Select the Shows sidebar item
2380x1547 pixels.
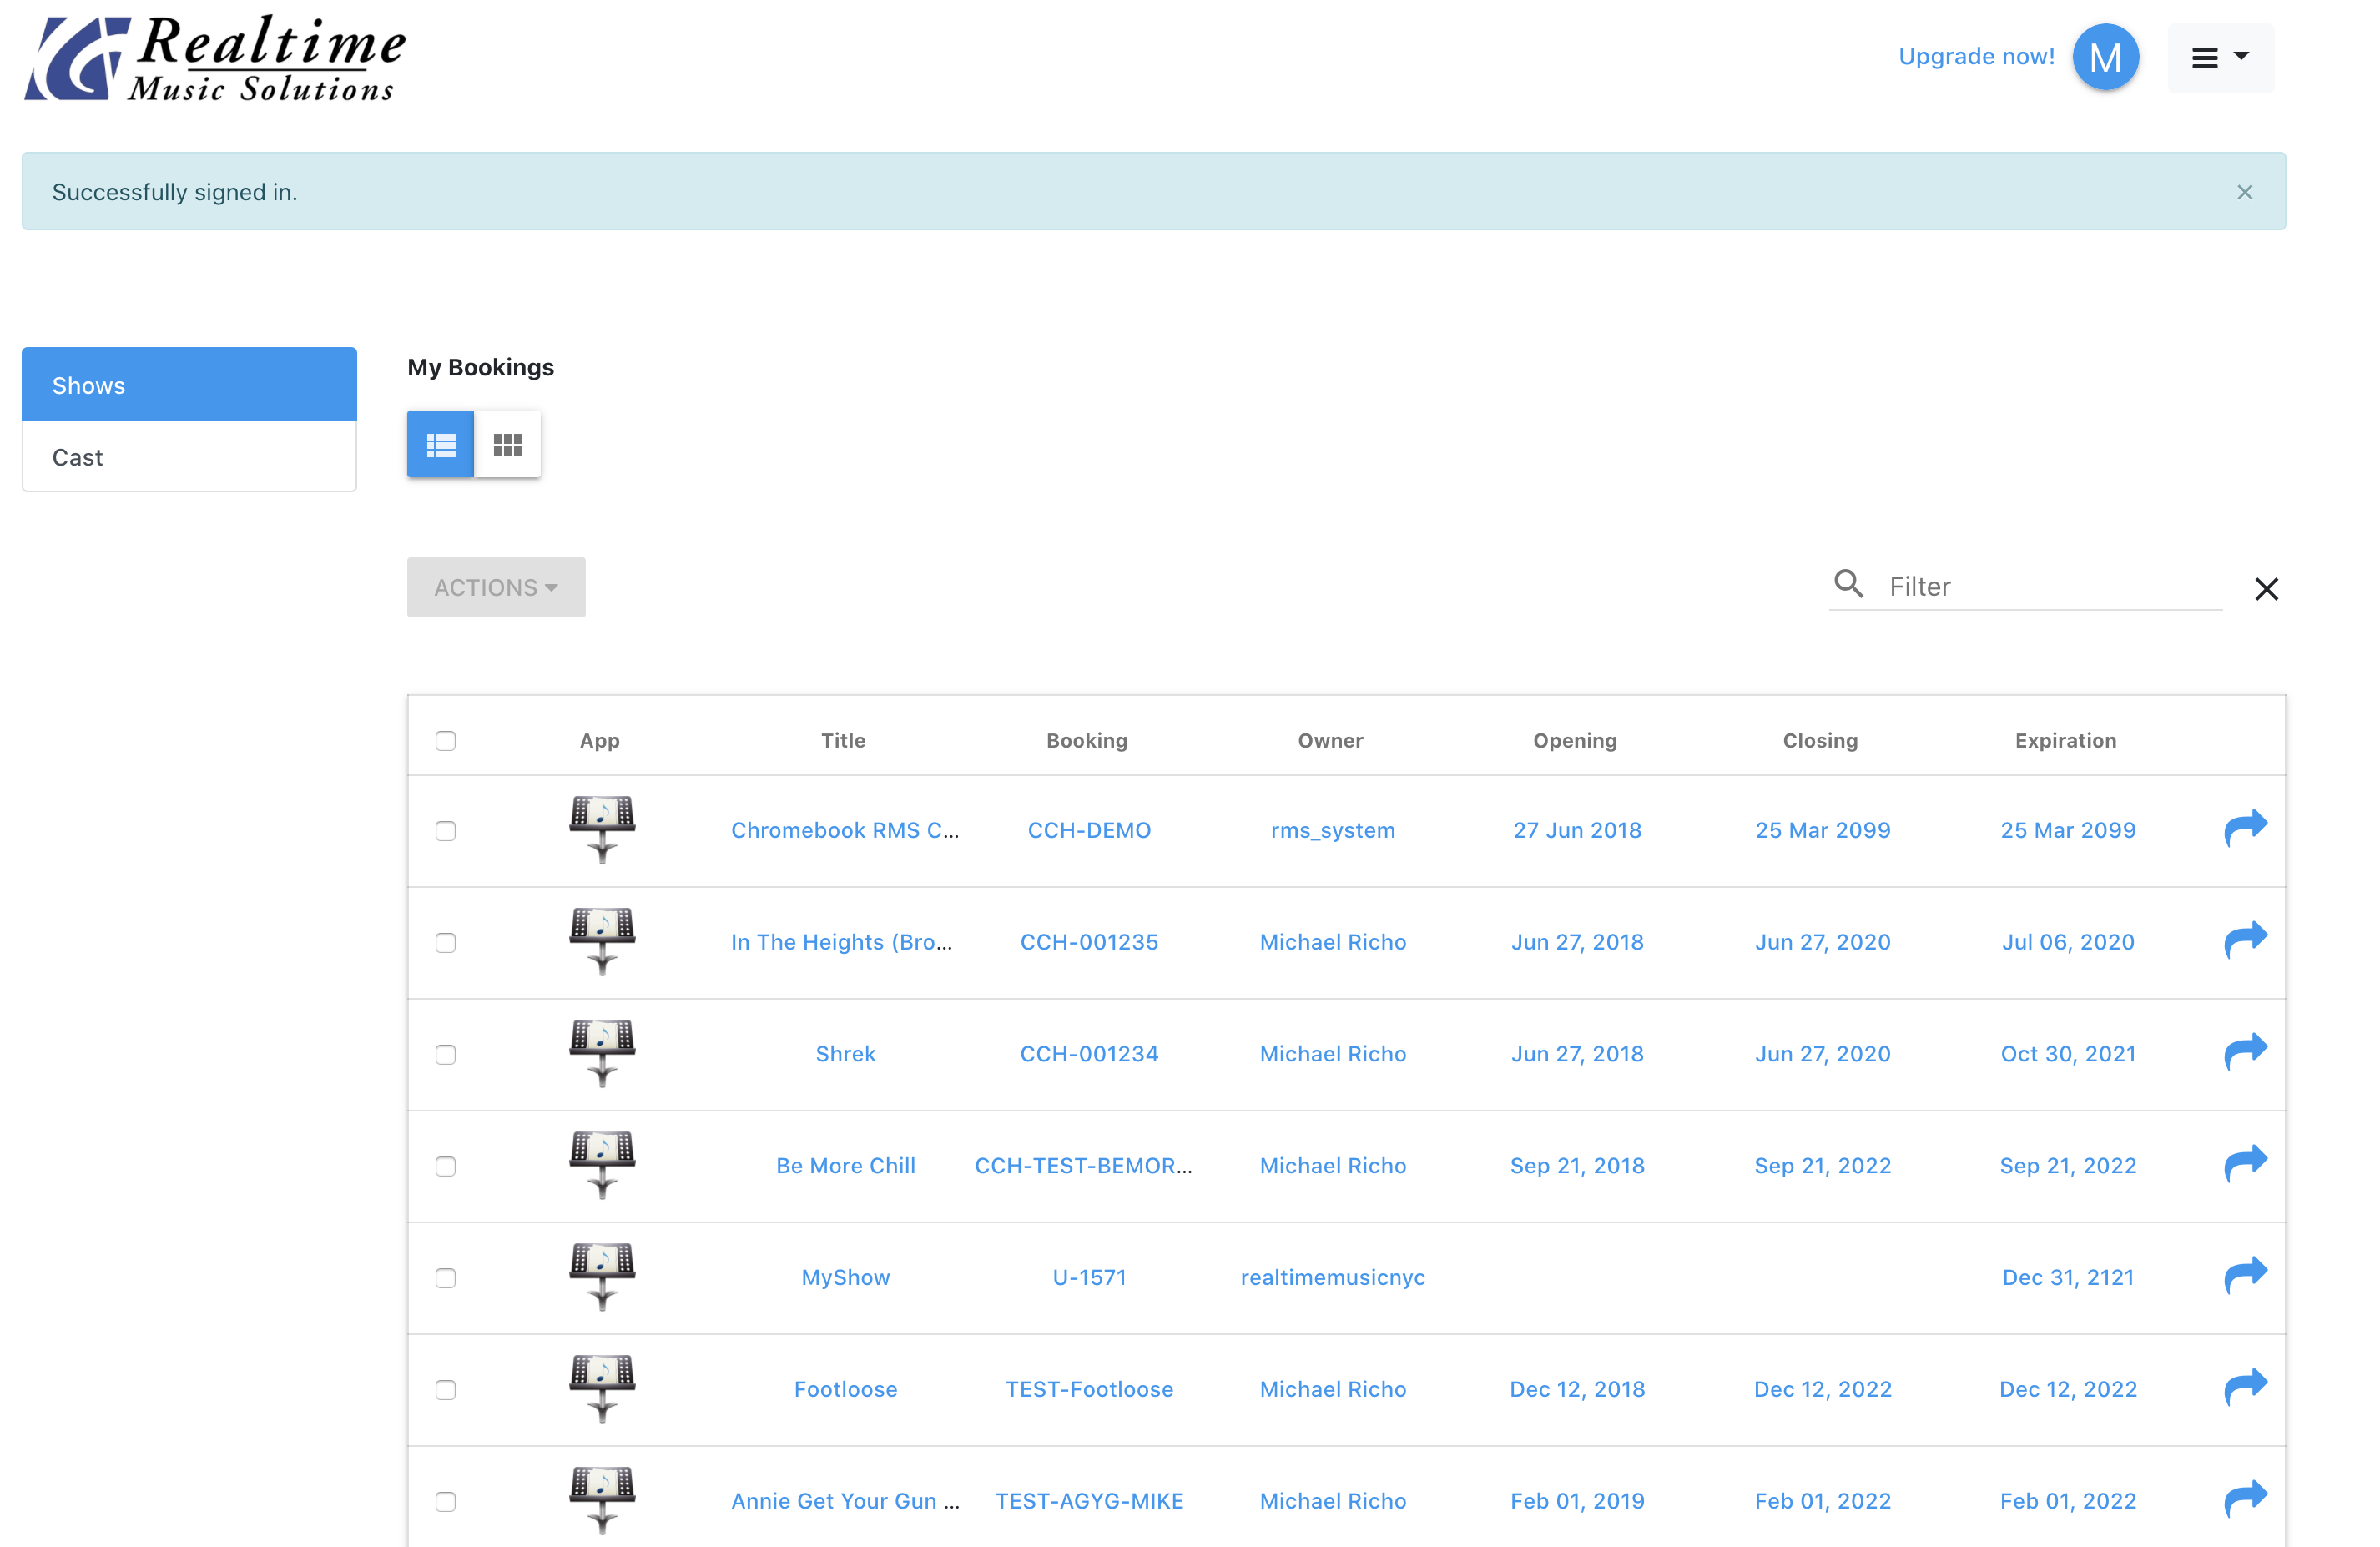[189, 385]
